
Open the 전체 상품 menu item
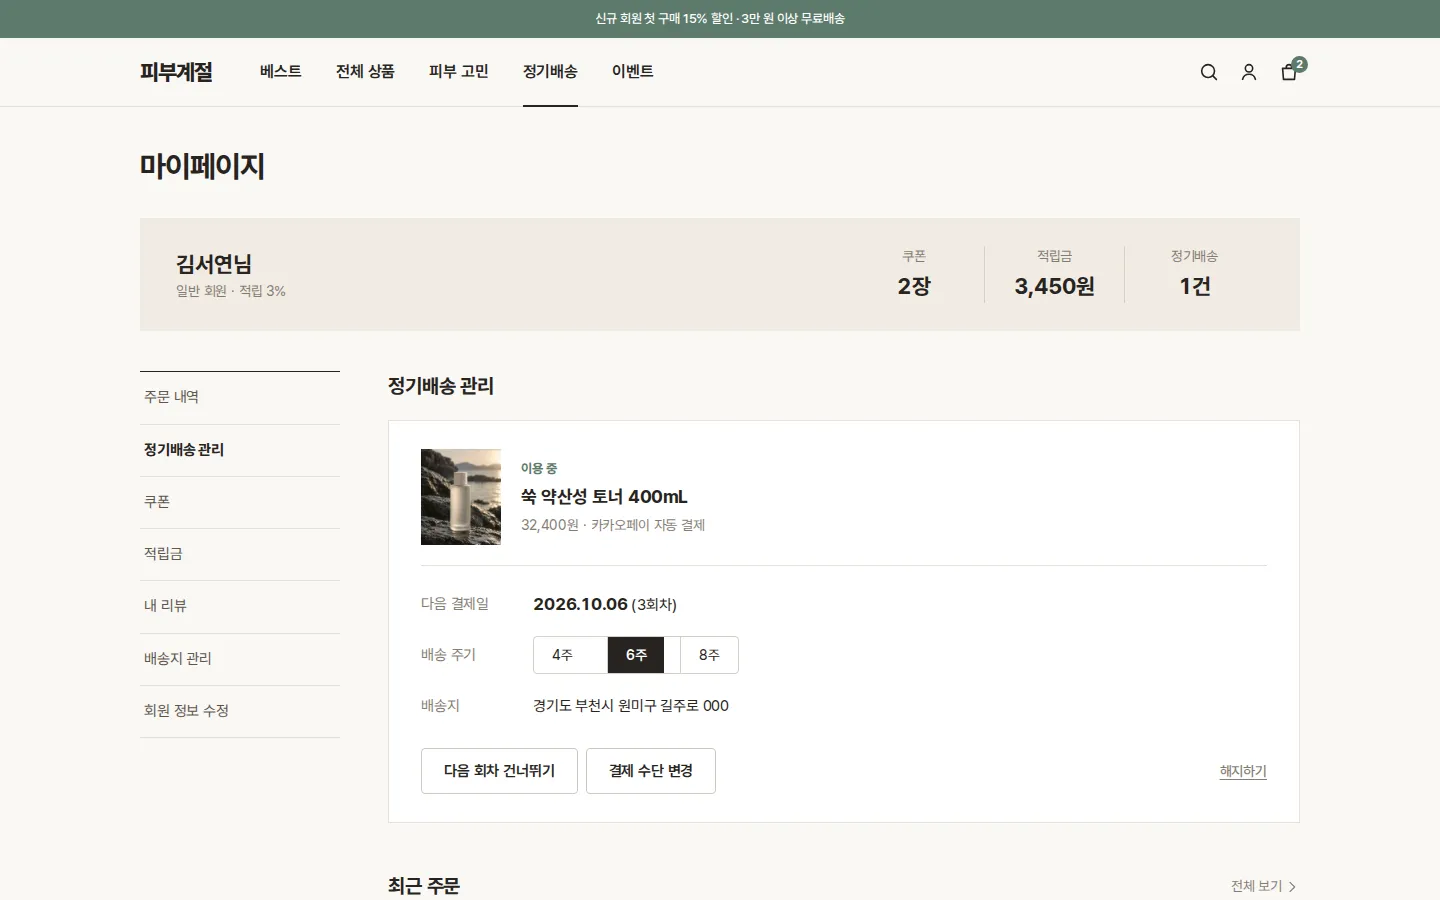click(x=365, y=72)
